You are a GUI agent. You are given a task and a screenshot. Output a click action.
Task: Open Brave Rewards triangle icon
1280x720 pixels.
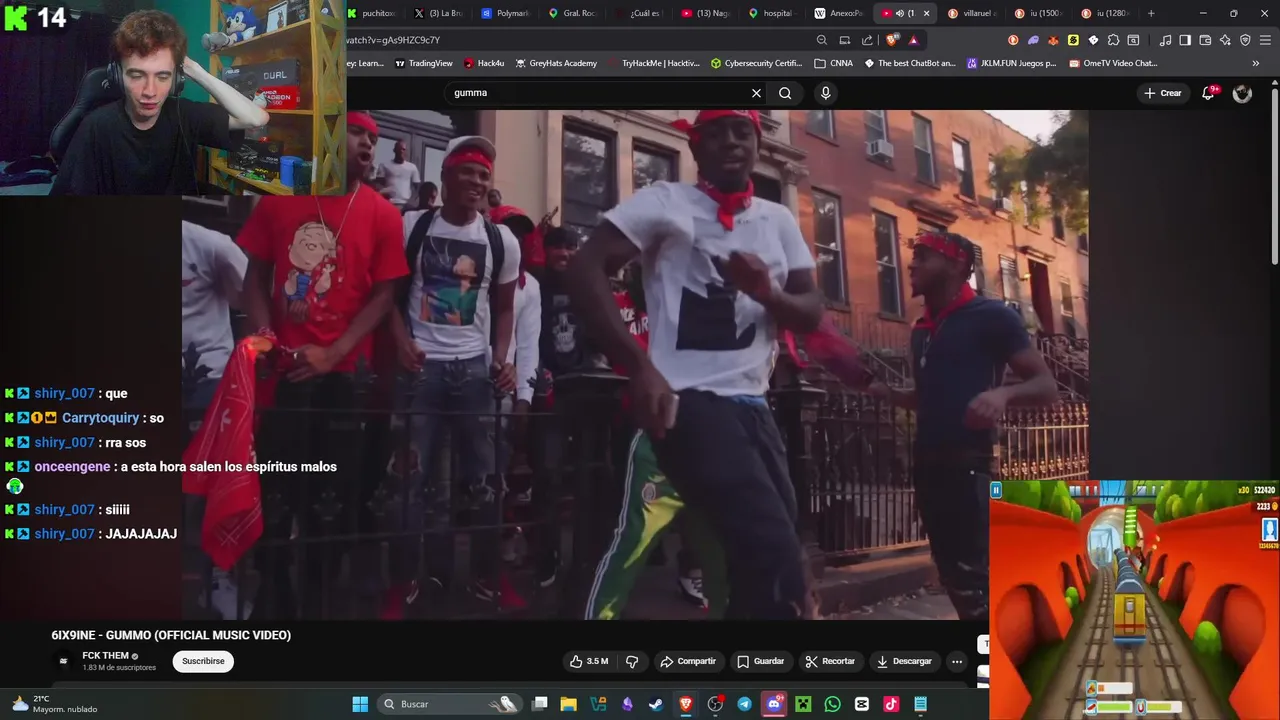coord(913,40)
